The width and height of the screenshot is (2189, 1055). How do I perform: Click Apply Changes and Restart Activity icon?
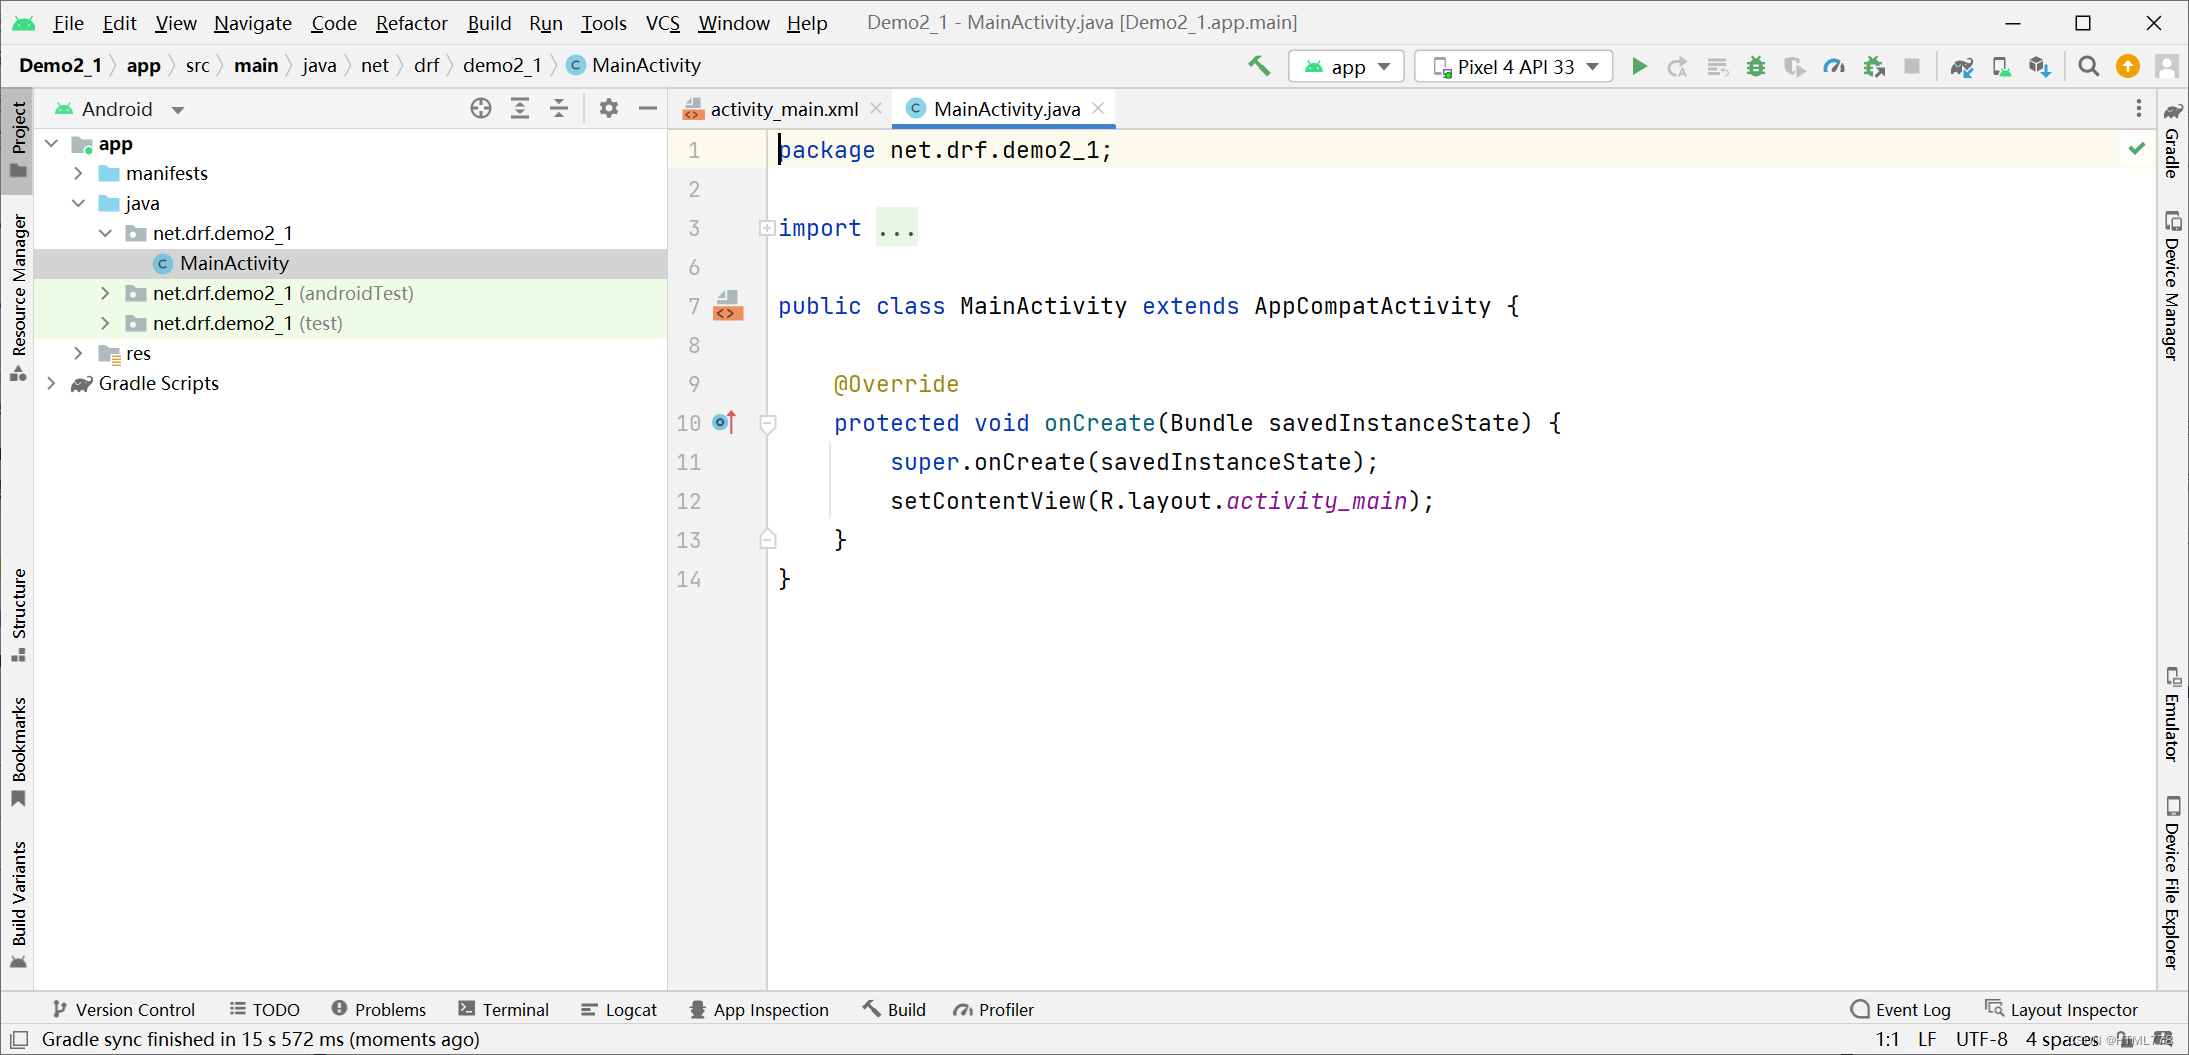pos(1678,66)
